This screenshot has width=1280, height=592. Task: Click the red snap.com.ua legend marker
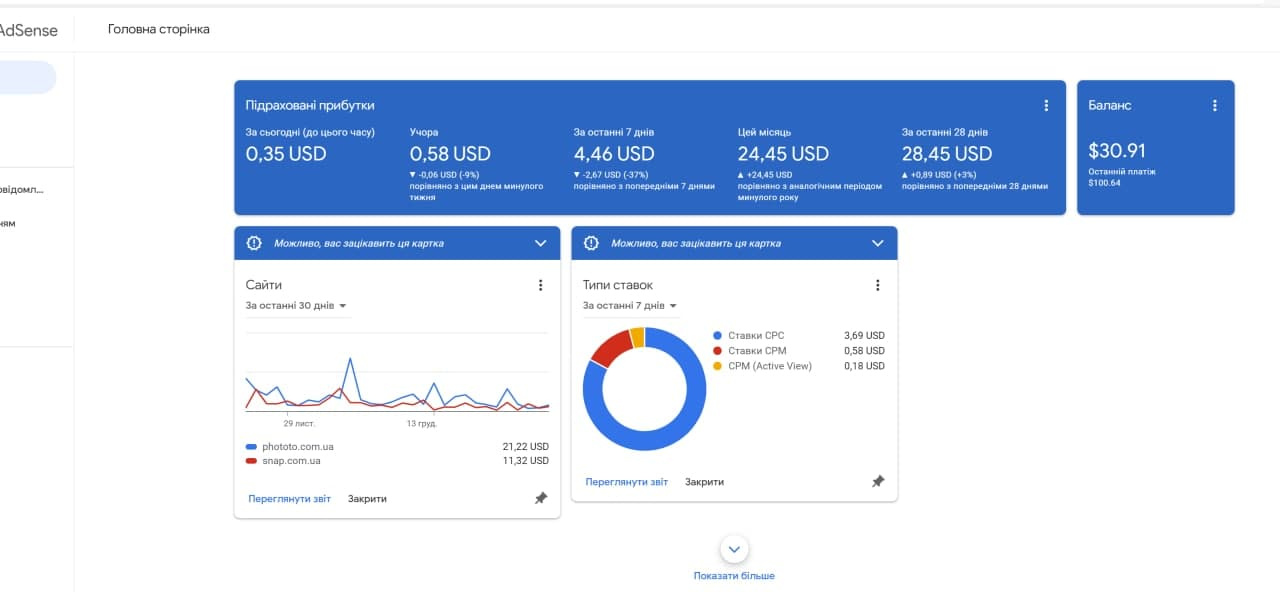(251, 461)
